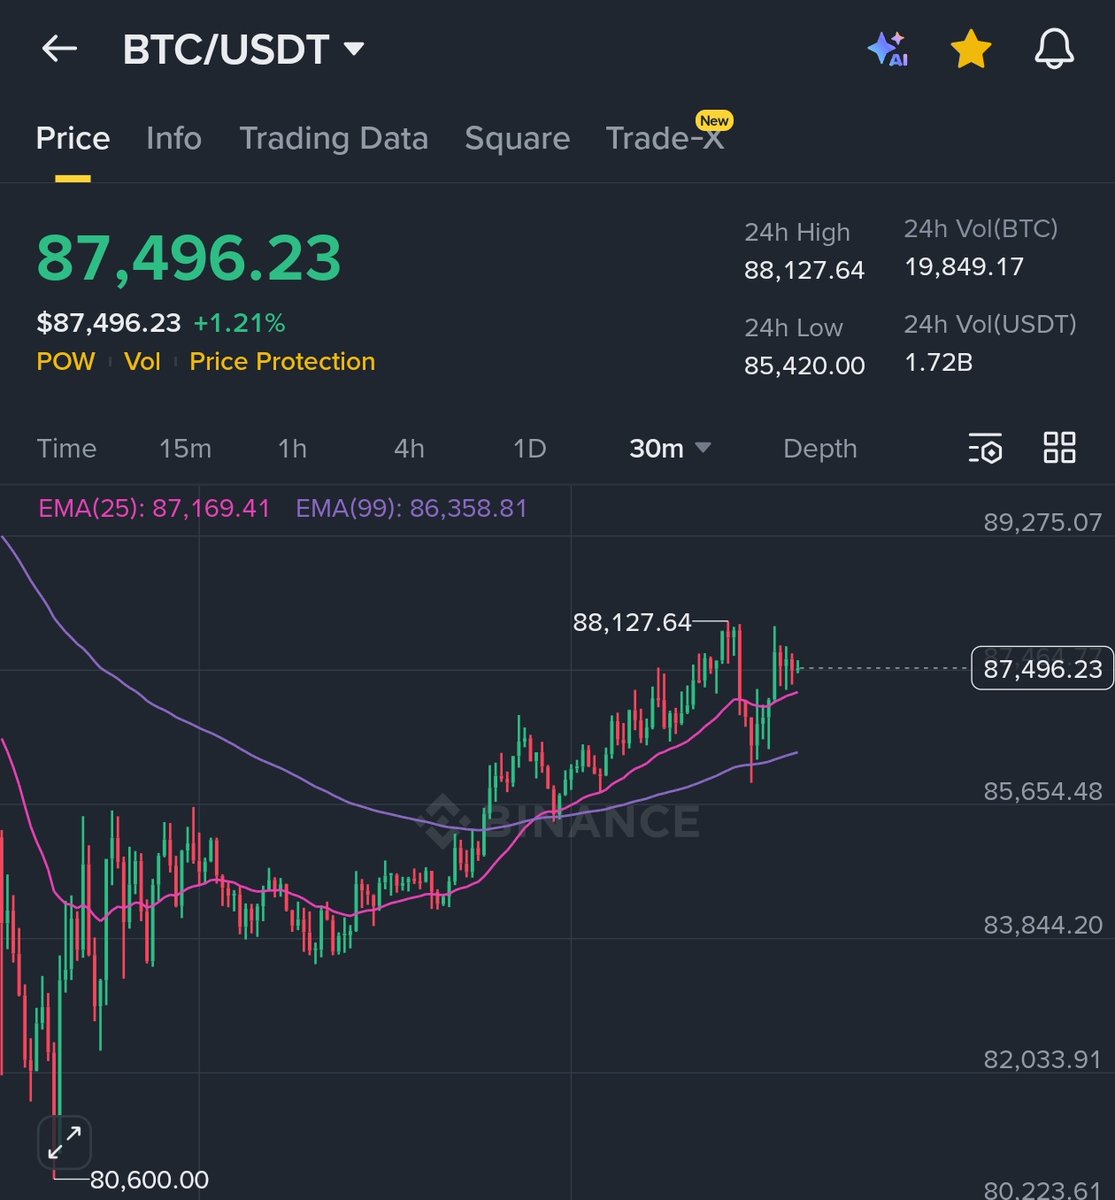Tap the Price Protection tag
The height and width of the screenshot is (1200, 1115).
(x=282, y=361)
